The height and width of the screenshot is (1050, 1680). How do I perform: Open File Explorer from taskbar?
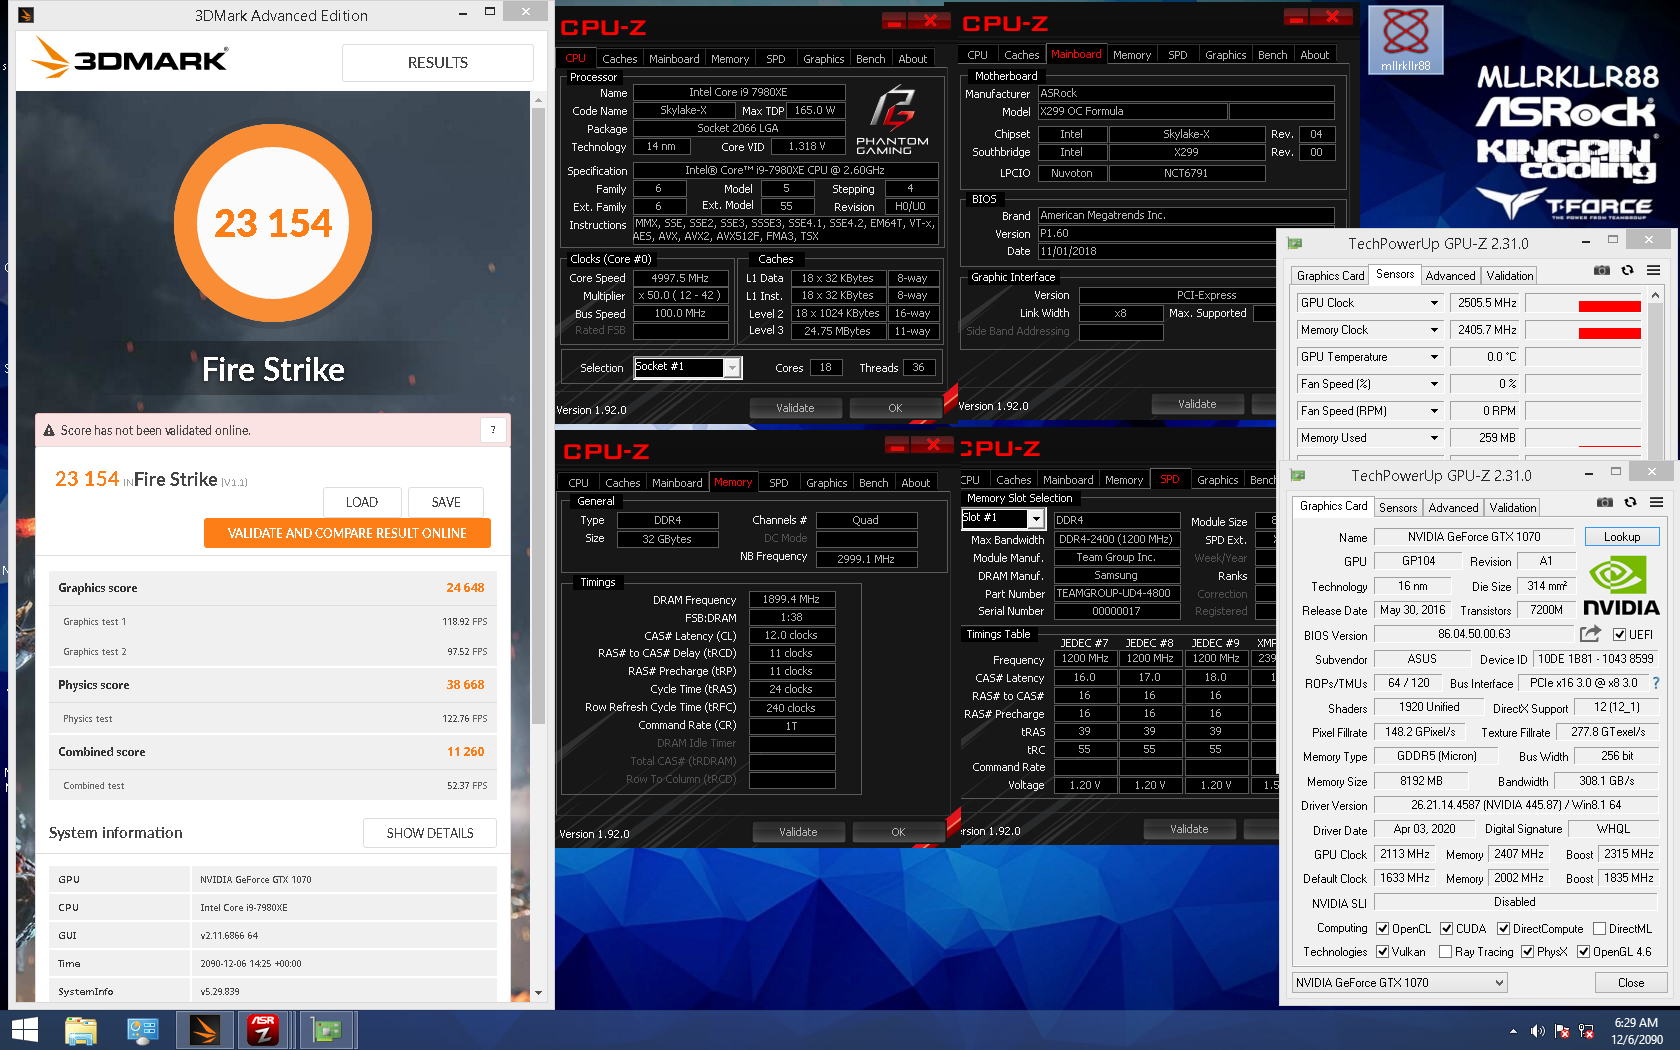coord(81,1030)
